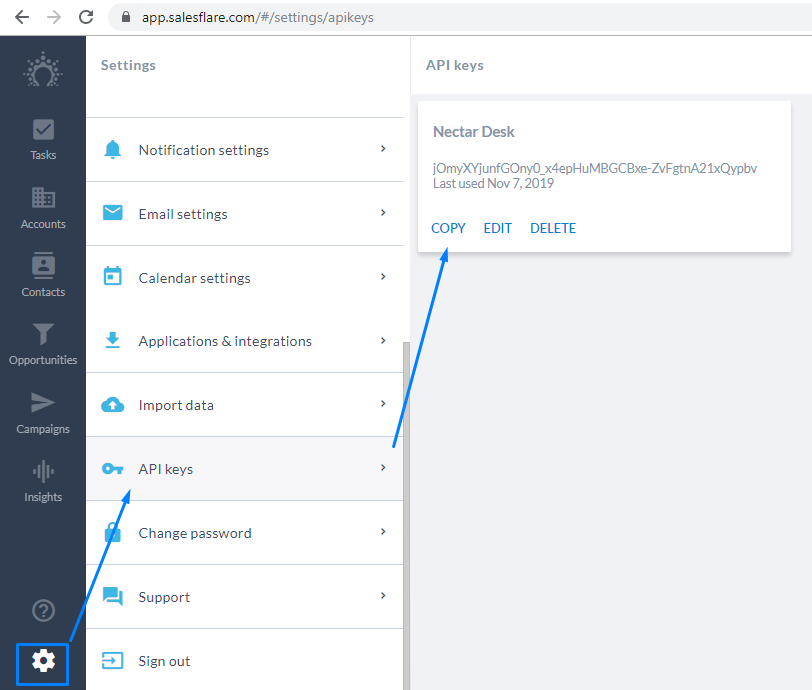Copy the Nectar Desk API key
The width and height of the screenshot is (812, 690).
coord(448,228)
